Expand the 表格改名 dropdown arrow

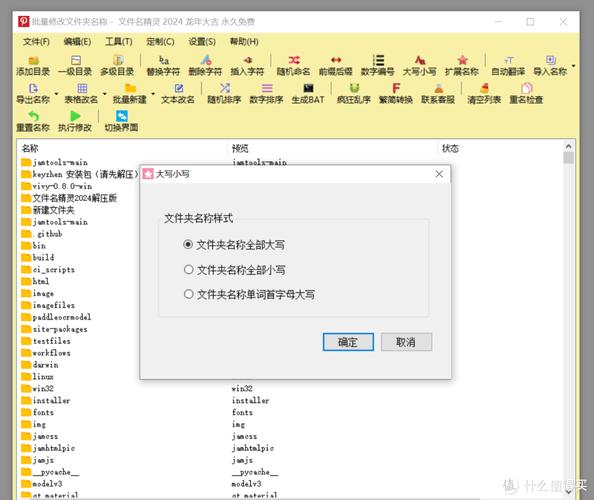point(105,94)
